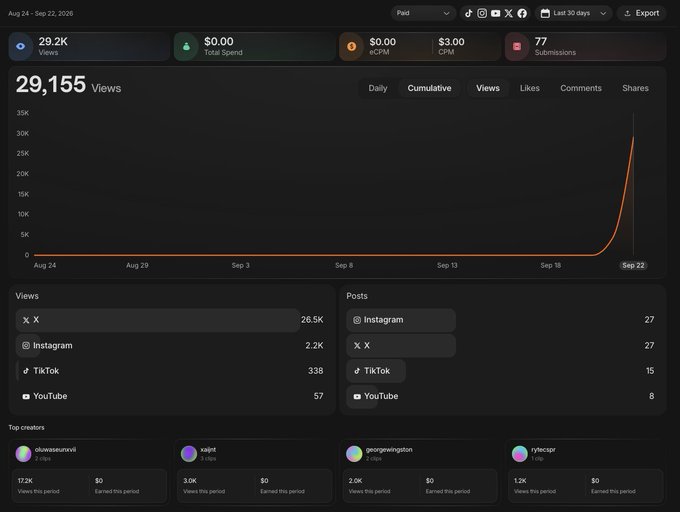The width and height of the screenshot is (680, 512).
Task: Click the X views bar showing 26.5K
Action: pos(158,320)
